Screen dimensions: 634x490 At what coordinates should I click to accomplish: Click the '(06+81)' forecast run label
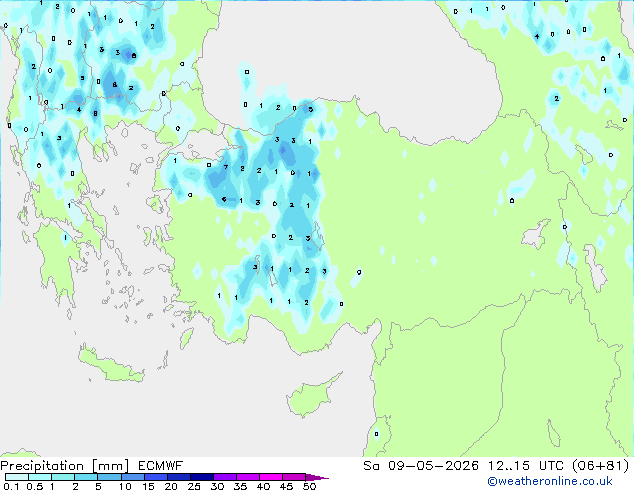coord(601,466)
